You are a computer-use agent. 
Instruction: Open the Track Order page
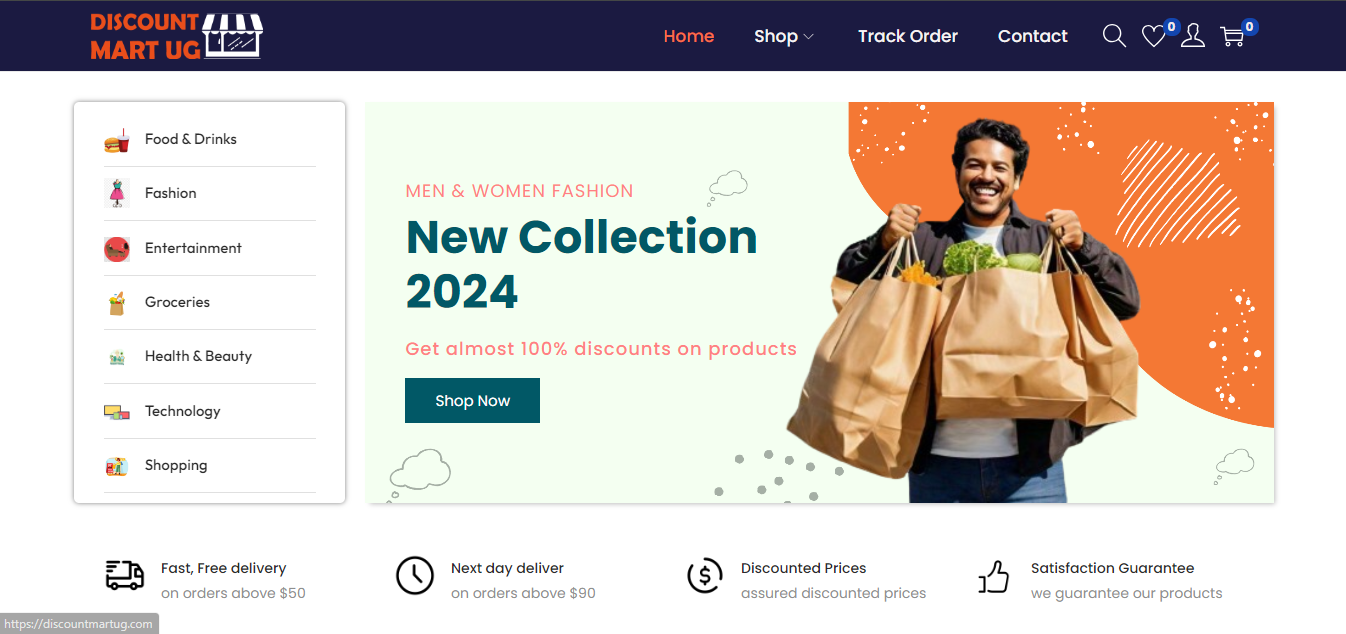[908, 36]
